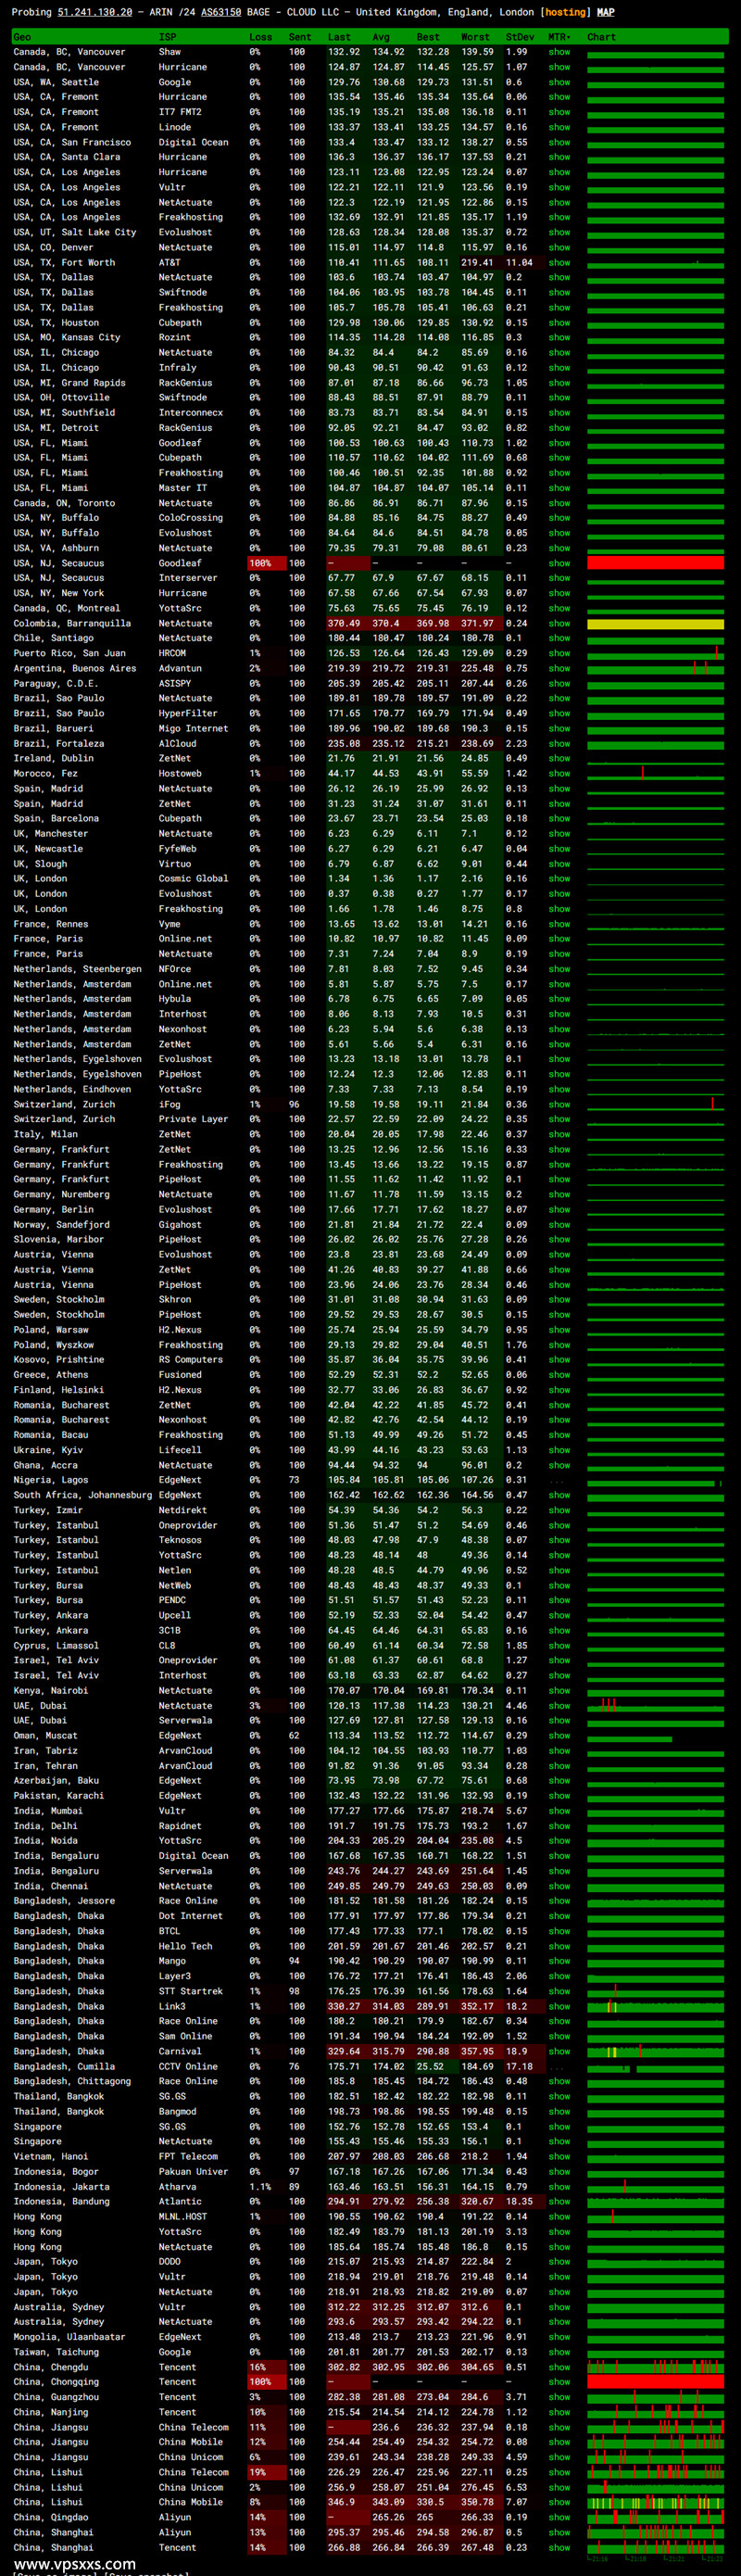Show MTR for Ukraine, Kyiv
The width and height of the screenshot is (741, 2576).
[559, 1450]
